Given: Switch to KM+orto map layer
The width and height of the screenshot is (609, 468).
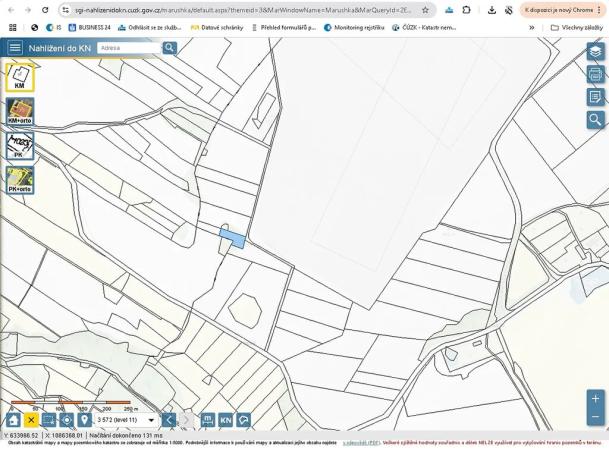Looking at the screenshot, I should pos(20,111).
